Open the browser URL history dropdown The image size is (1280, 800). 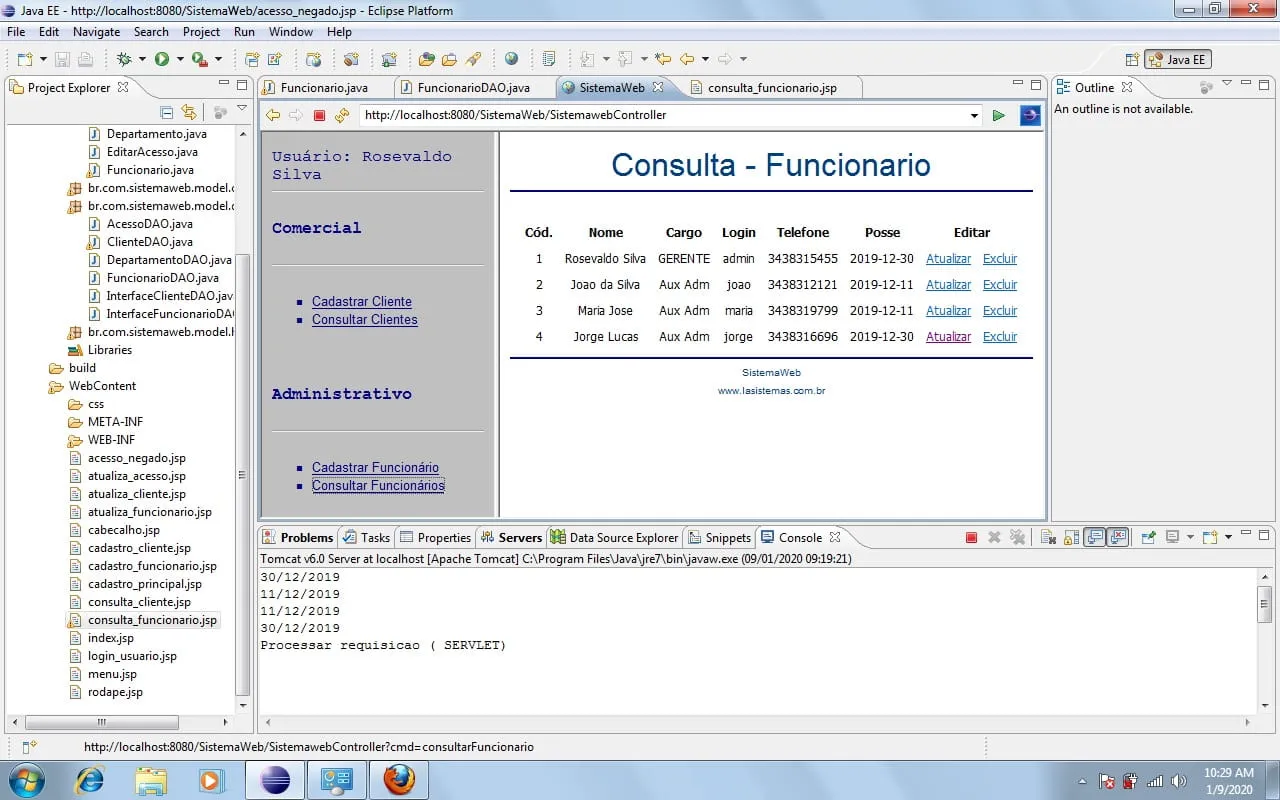(x=974, y=116)
